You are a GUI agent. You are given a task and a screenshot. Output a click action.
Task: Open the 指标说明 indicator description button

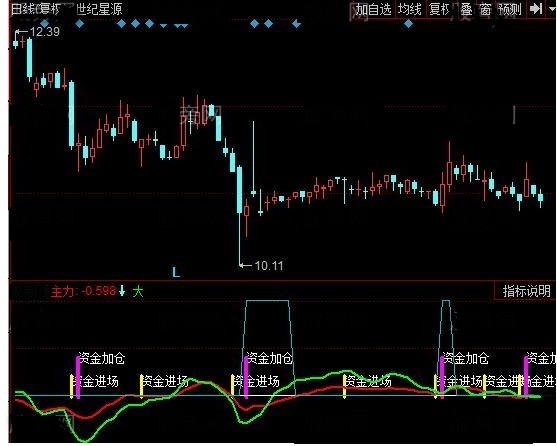(x=526, y=291)
